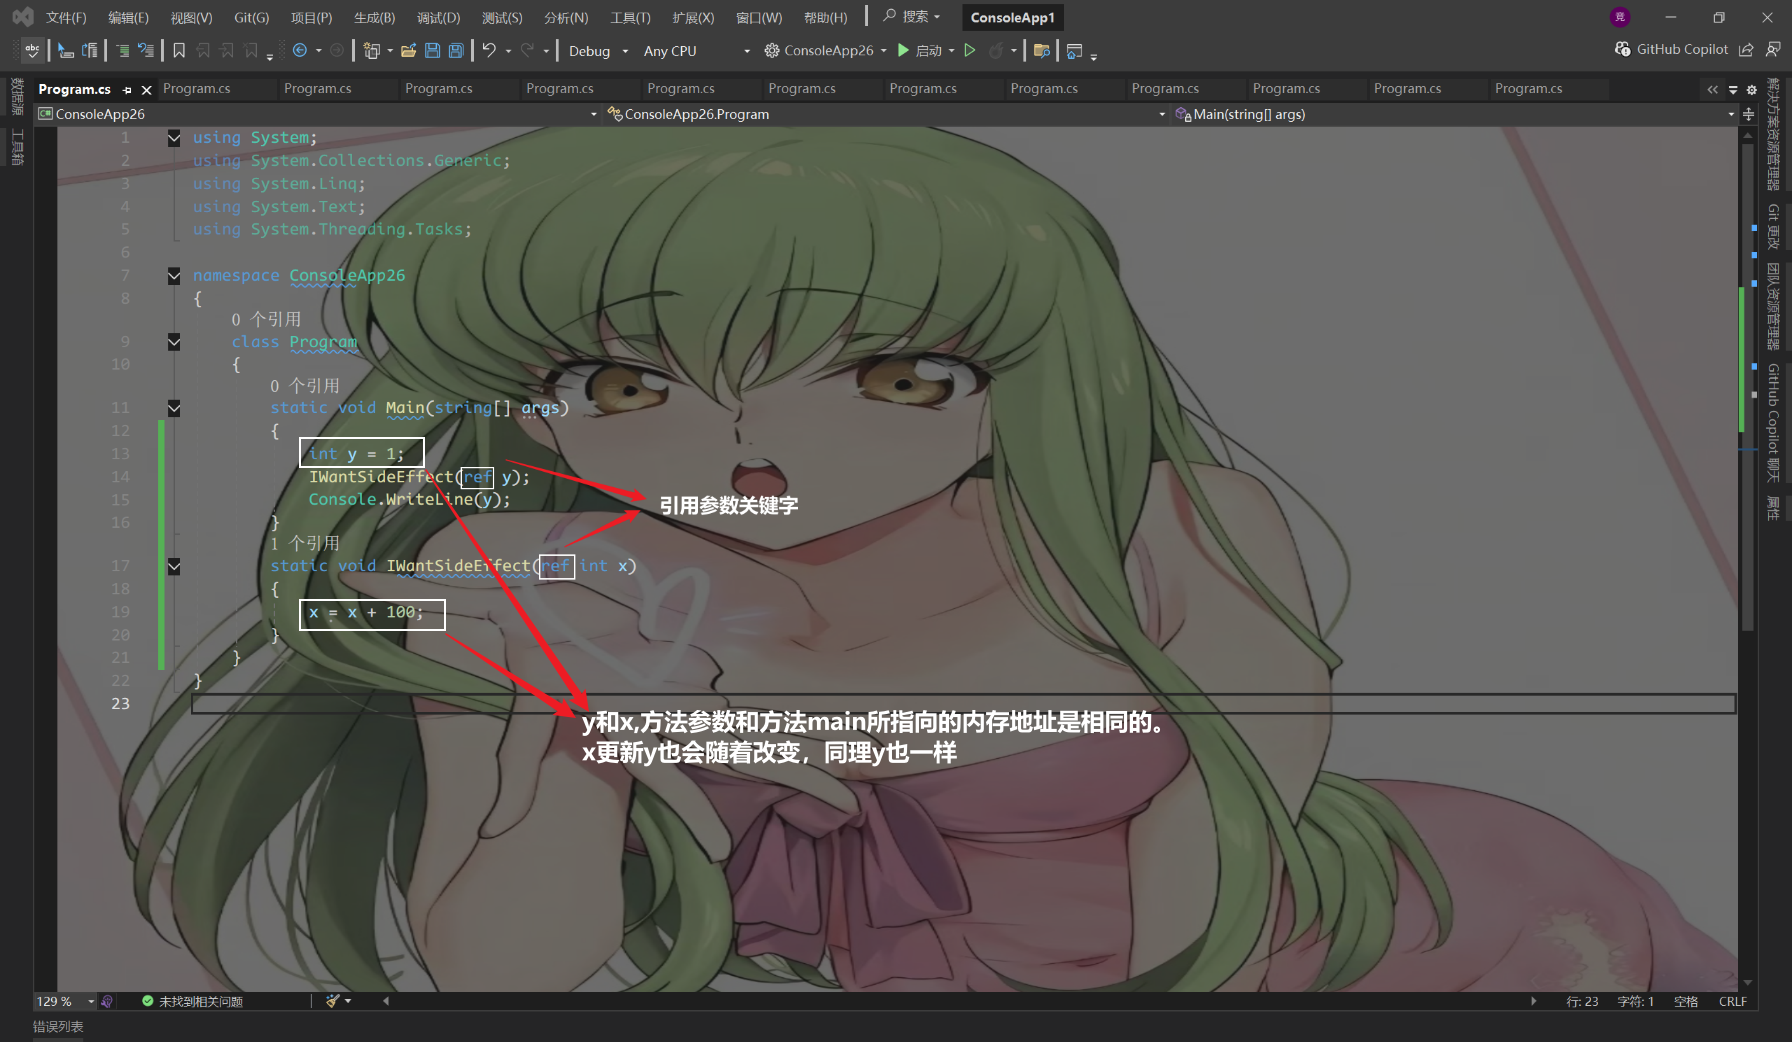Viewport: 1792px width, 1042px height.
Task: Expand the Start button dropdown arrow
Action: 951,50
